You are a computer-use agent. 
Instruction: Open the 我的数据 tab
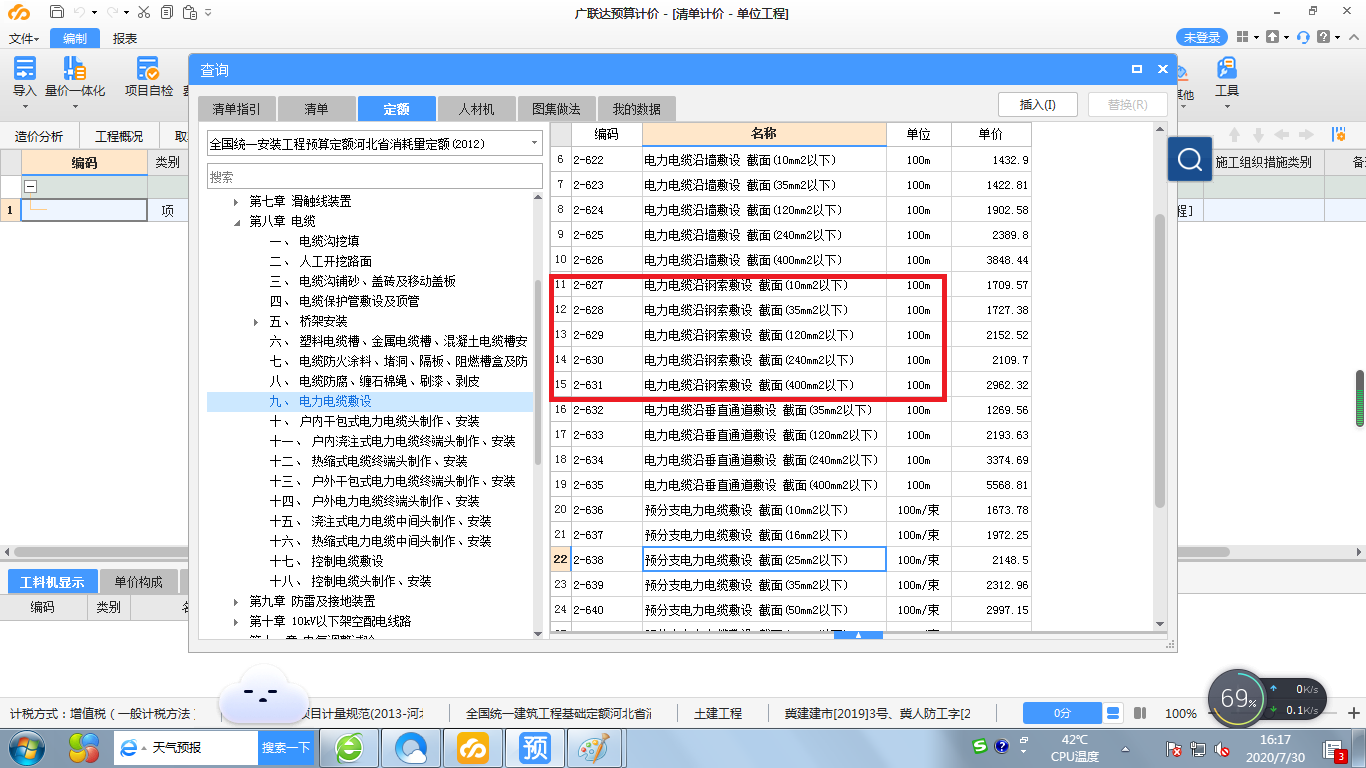pyautogui.click(x=637, y=108)
